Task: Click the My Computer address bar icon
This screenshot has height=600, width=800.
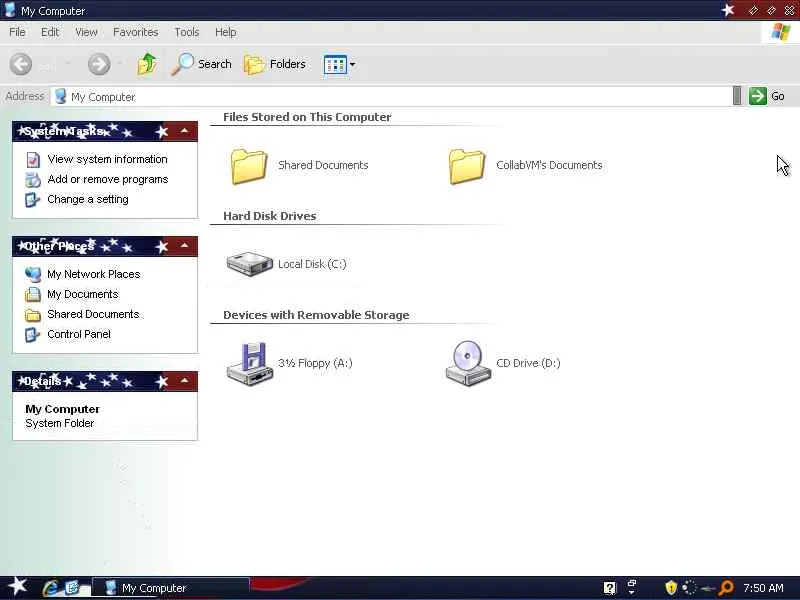Action: coord(61,96)
